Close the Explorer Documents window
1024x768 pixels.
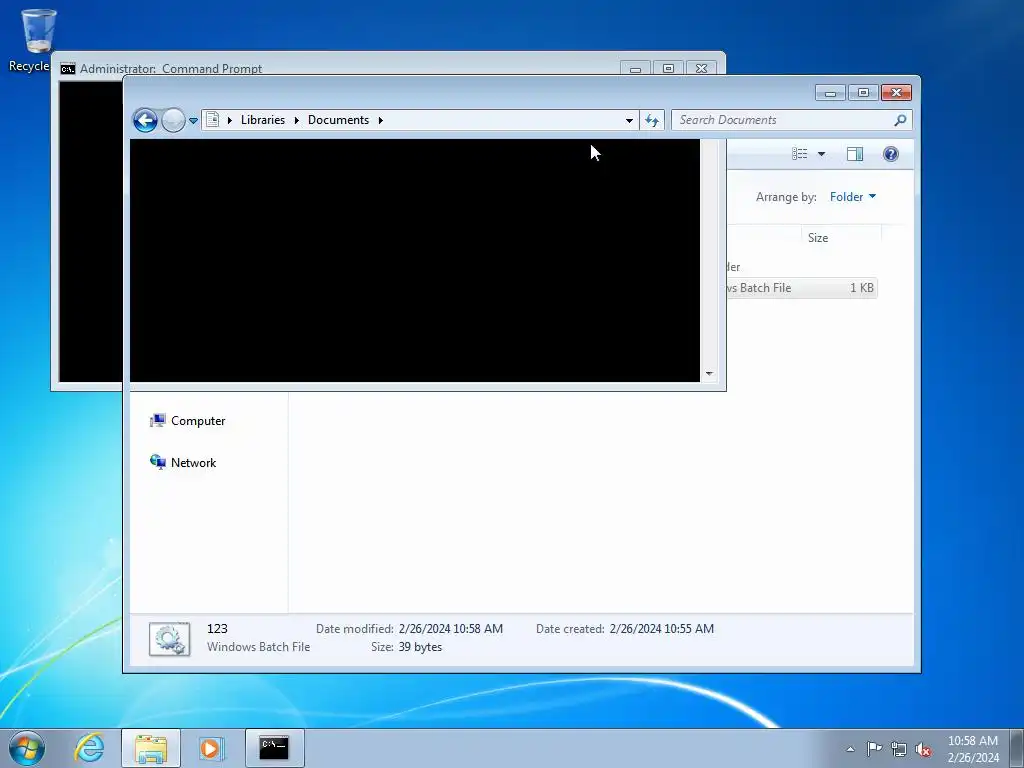(x=896, y=93)
